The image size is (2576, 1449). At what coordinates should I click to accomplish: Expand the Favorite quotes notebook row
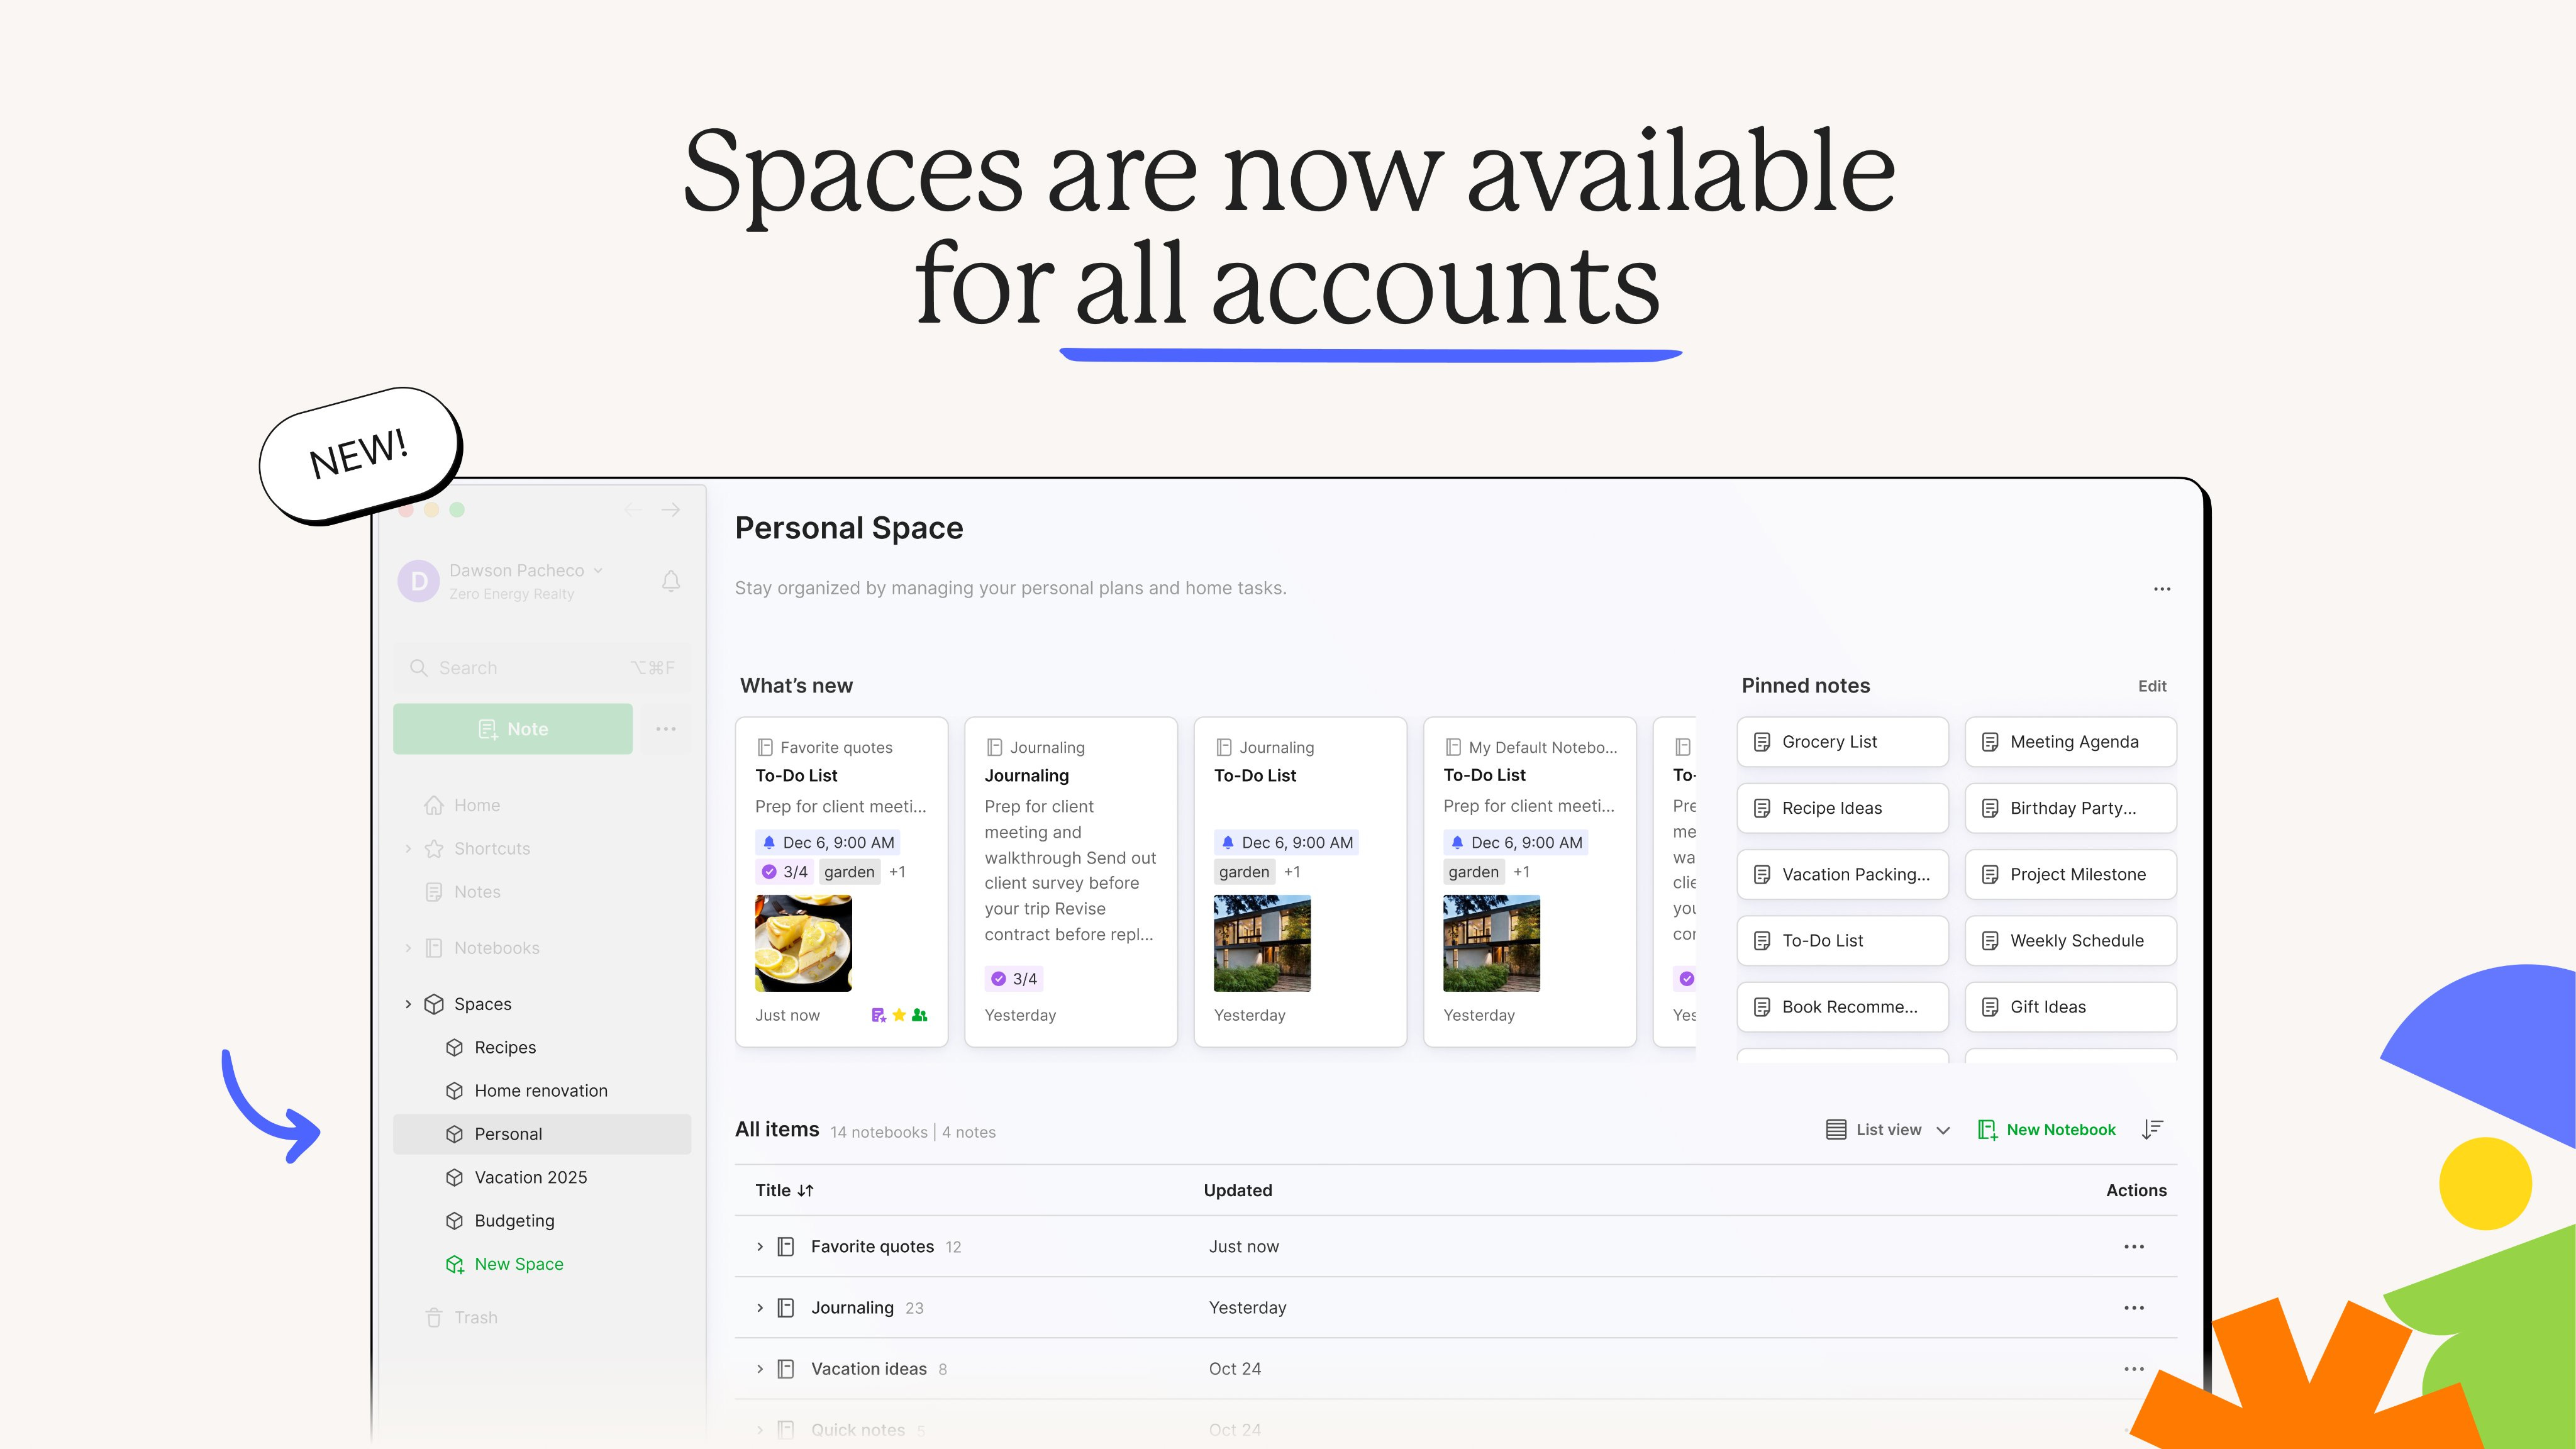[x=760, y=1247]
